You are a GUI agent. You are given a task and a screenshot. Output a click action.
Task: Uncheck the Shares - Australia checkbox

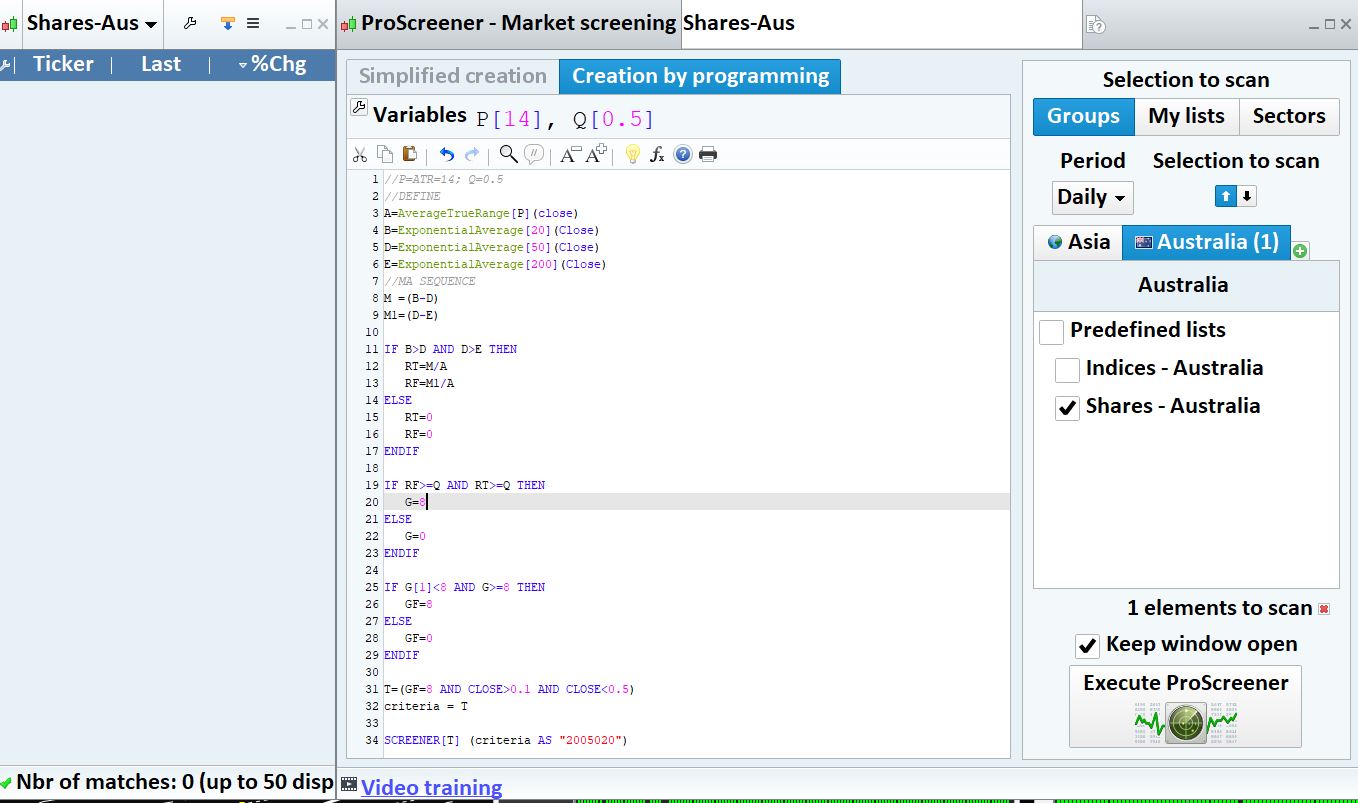(1067, 408)
